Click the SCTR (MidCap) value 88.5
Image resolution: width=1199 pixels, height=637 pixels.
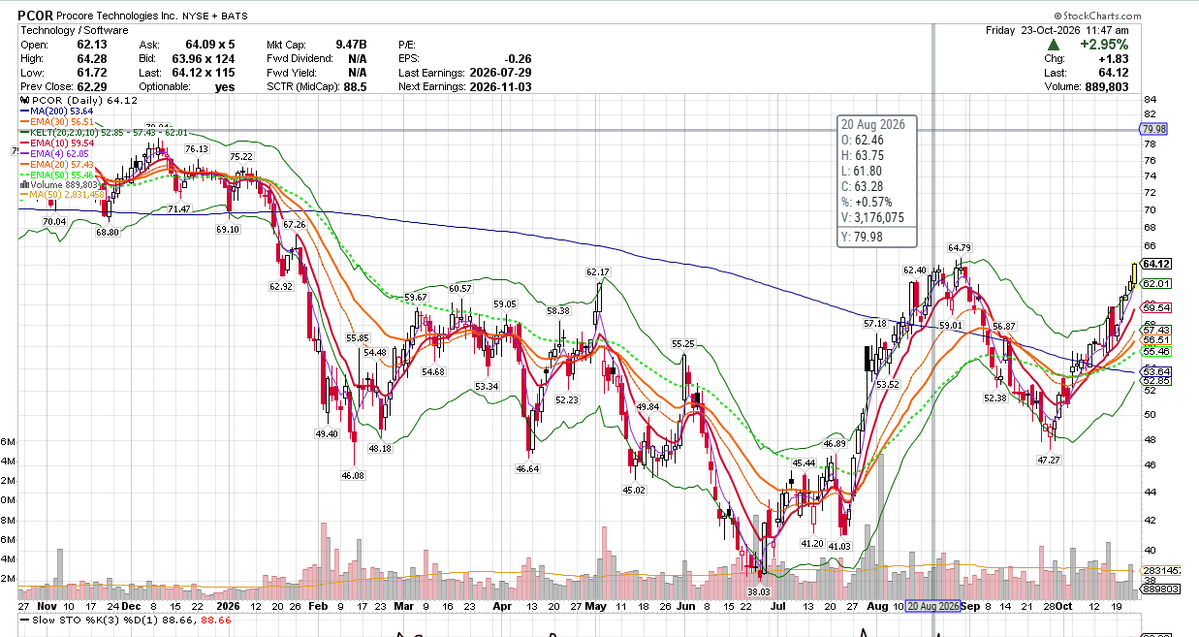[355, 86]
